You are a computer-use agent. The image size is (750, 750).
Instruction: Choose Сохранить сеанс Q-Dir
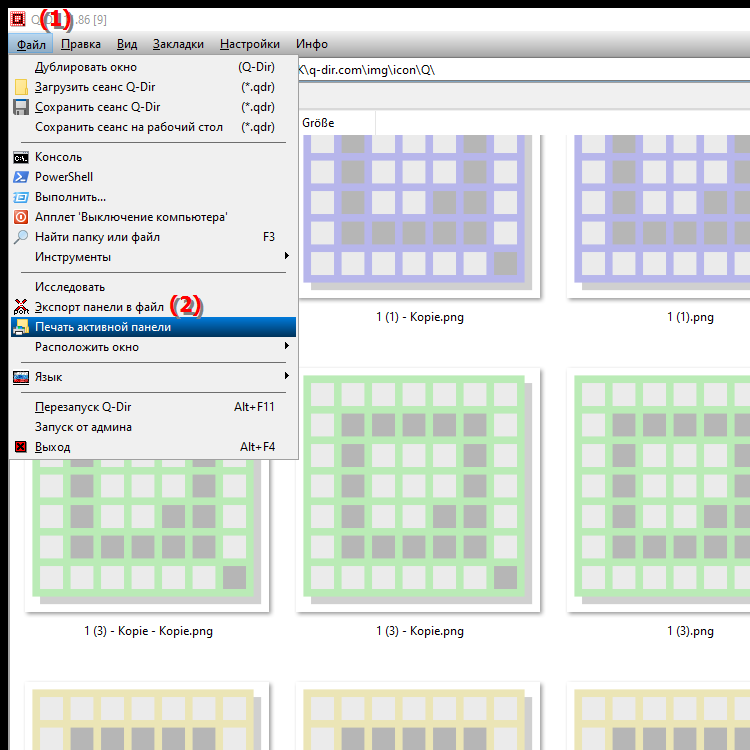pyautogui.click(x=153, y=107)
